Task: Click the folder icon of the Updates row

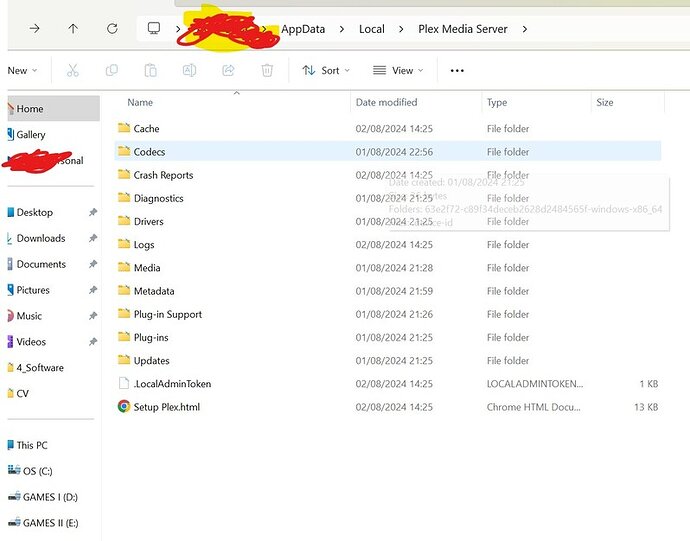Action: 124,360
